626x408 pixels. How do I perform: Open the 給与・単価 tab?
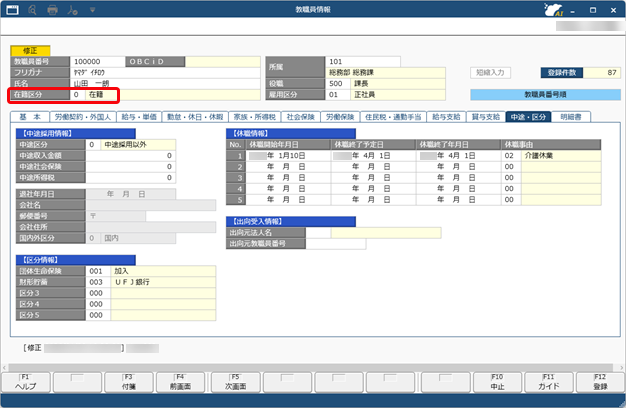[x=139, y=117]
